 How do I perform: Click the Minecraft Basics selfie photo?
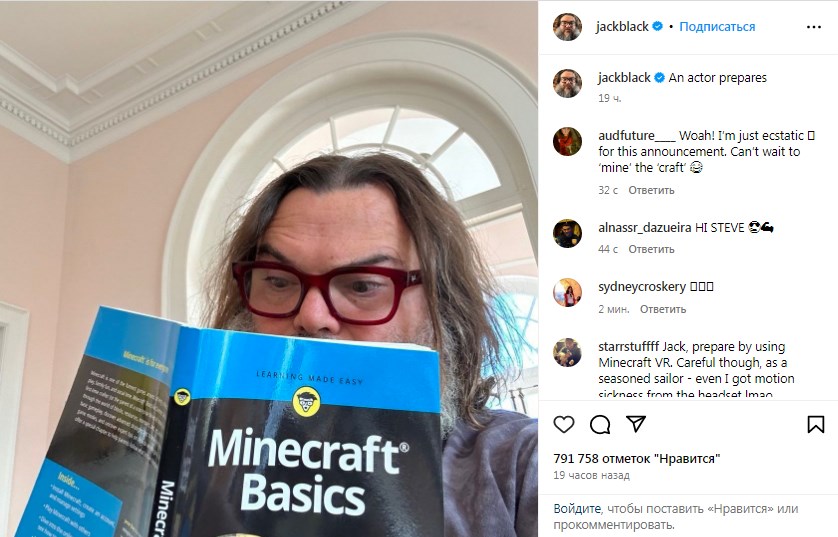pos(269,269)
